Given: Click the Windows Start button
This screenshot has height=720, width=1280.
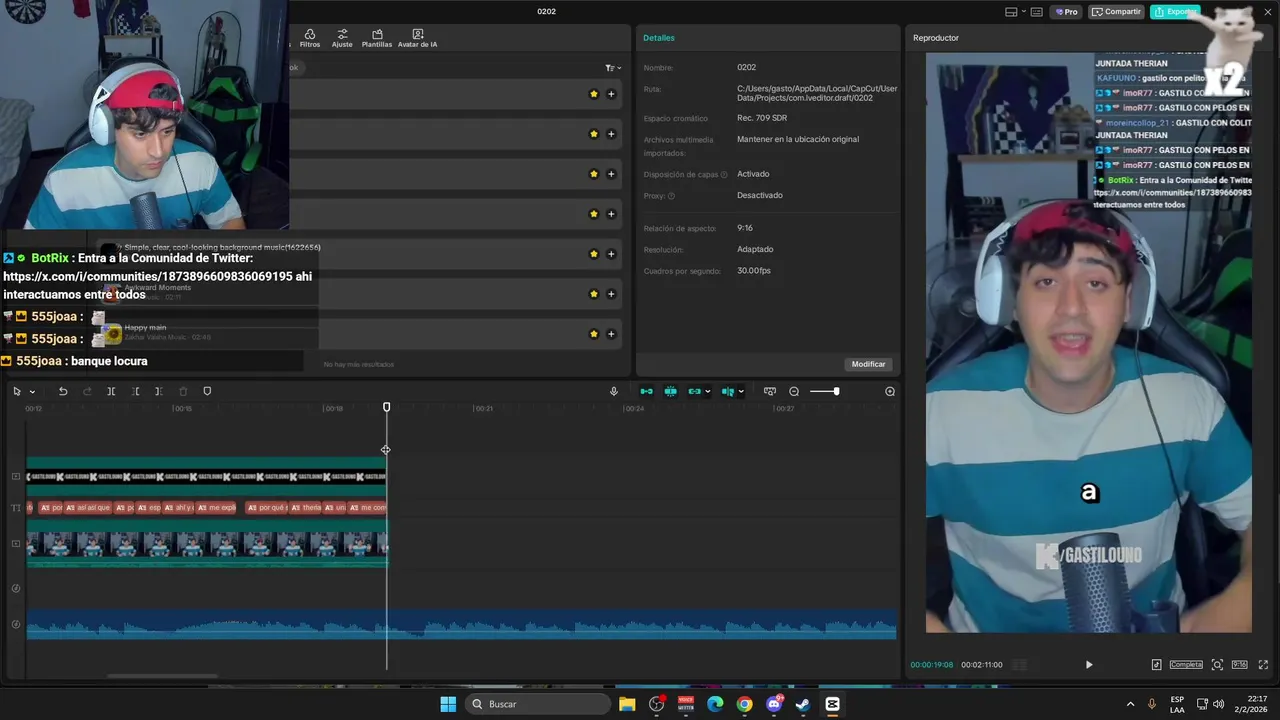Looking at the screenshot, I should click(448, 704).
